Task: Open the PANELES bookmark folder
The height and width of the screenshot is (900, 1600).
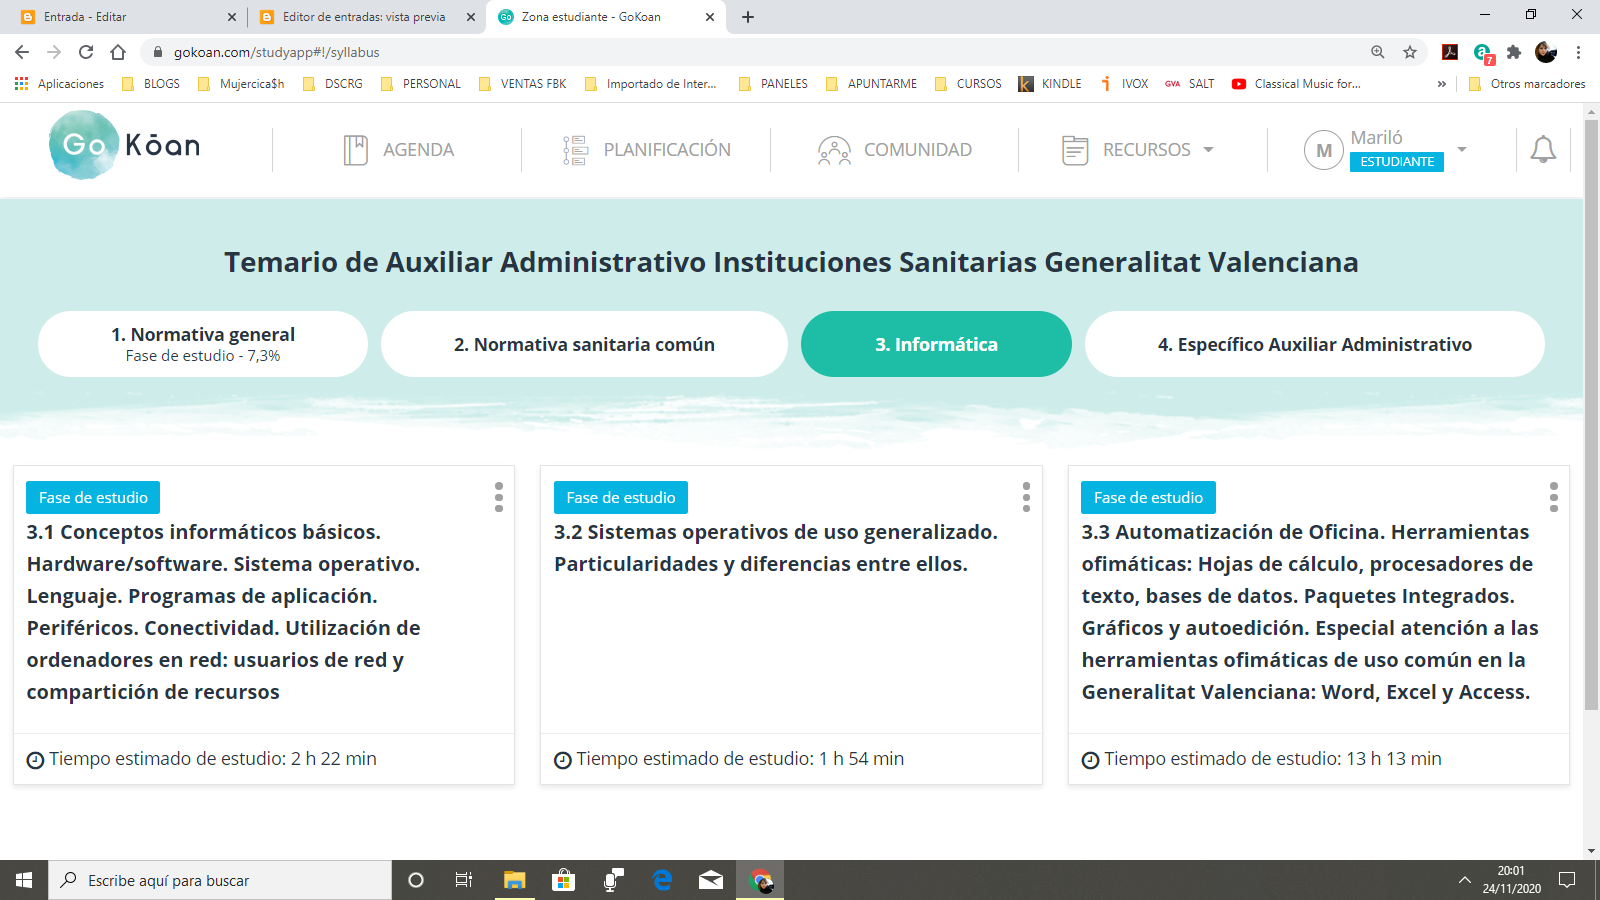Action: [773, 84]
